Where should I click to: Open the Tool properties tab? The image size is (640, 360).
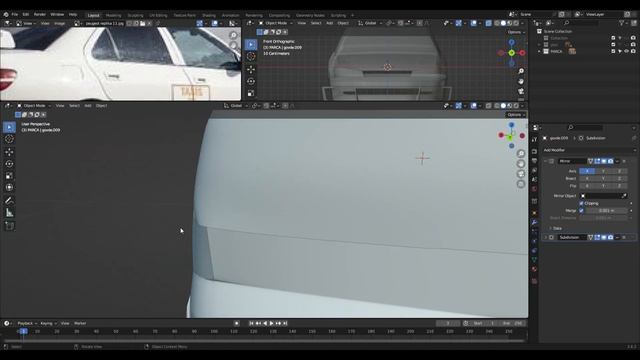[x=534, y=140]
